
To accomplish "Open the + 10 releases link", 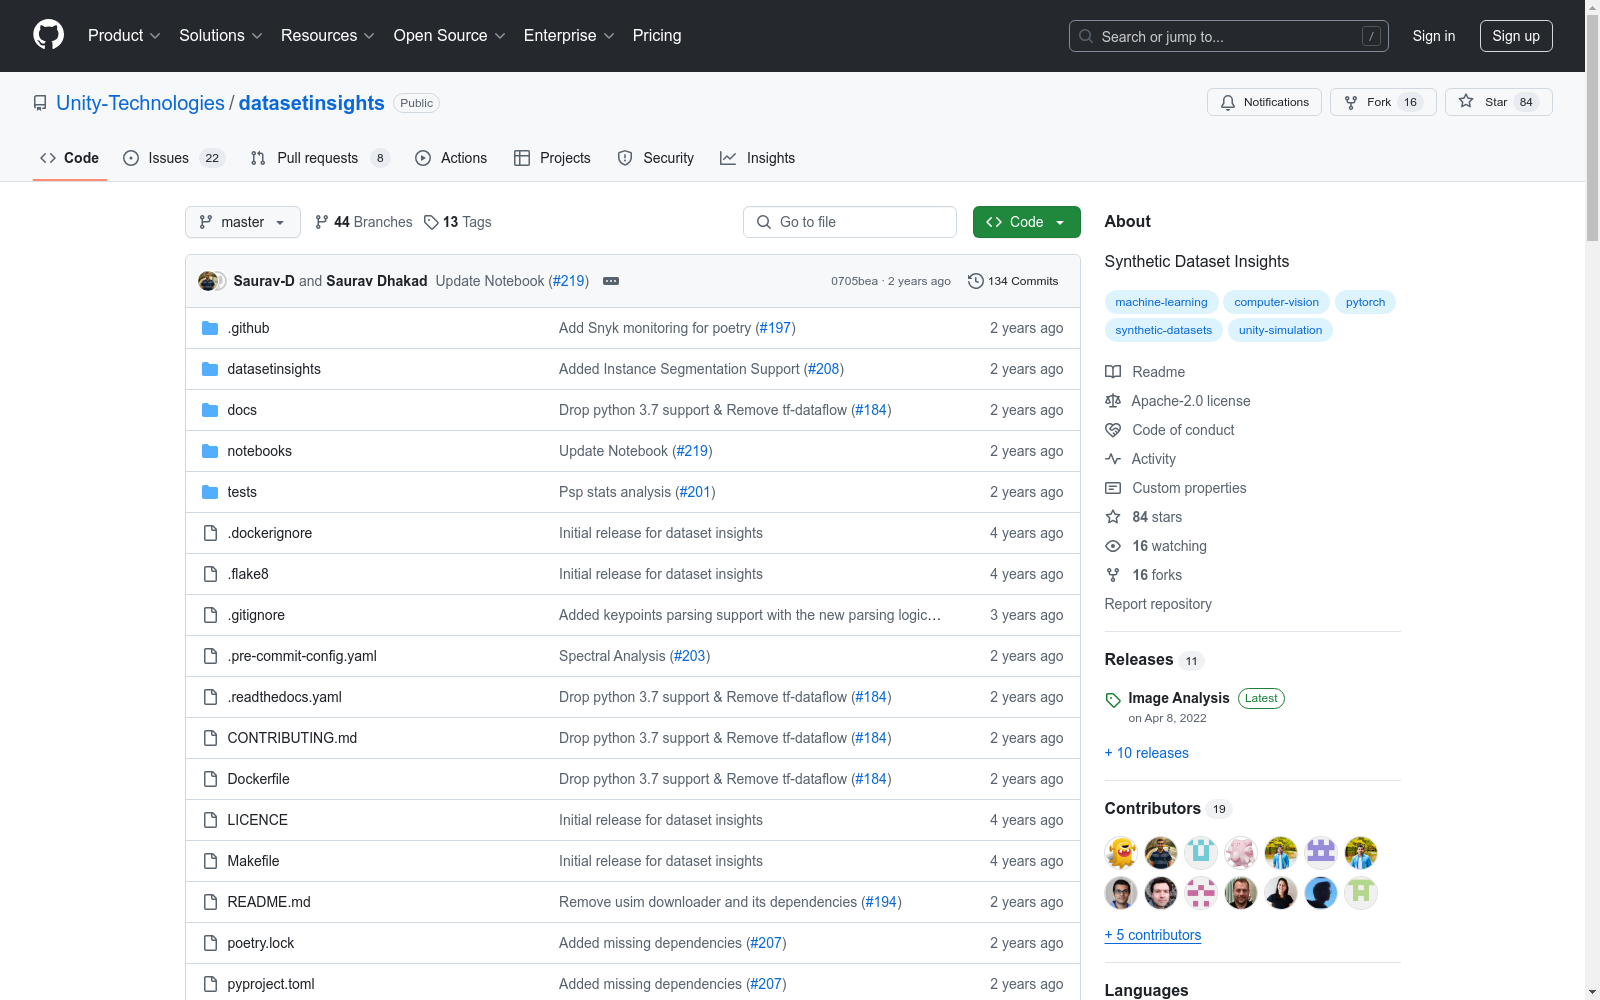I will (1147, 753).
